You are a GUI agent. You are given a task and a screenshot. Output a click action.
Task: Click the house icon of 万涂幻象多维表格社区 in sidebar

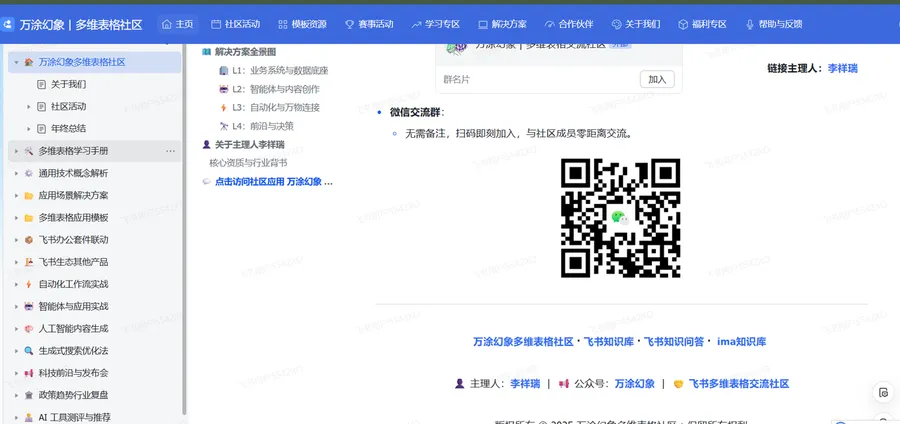point(29,62)
